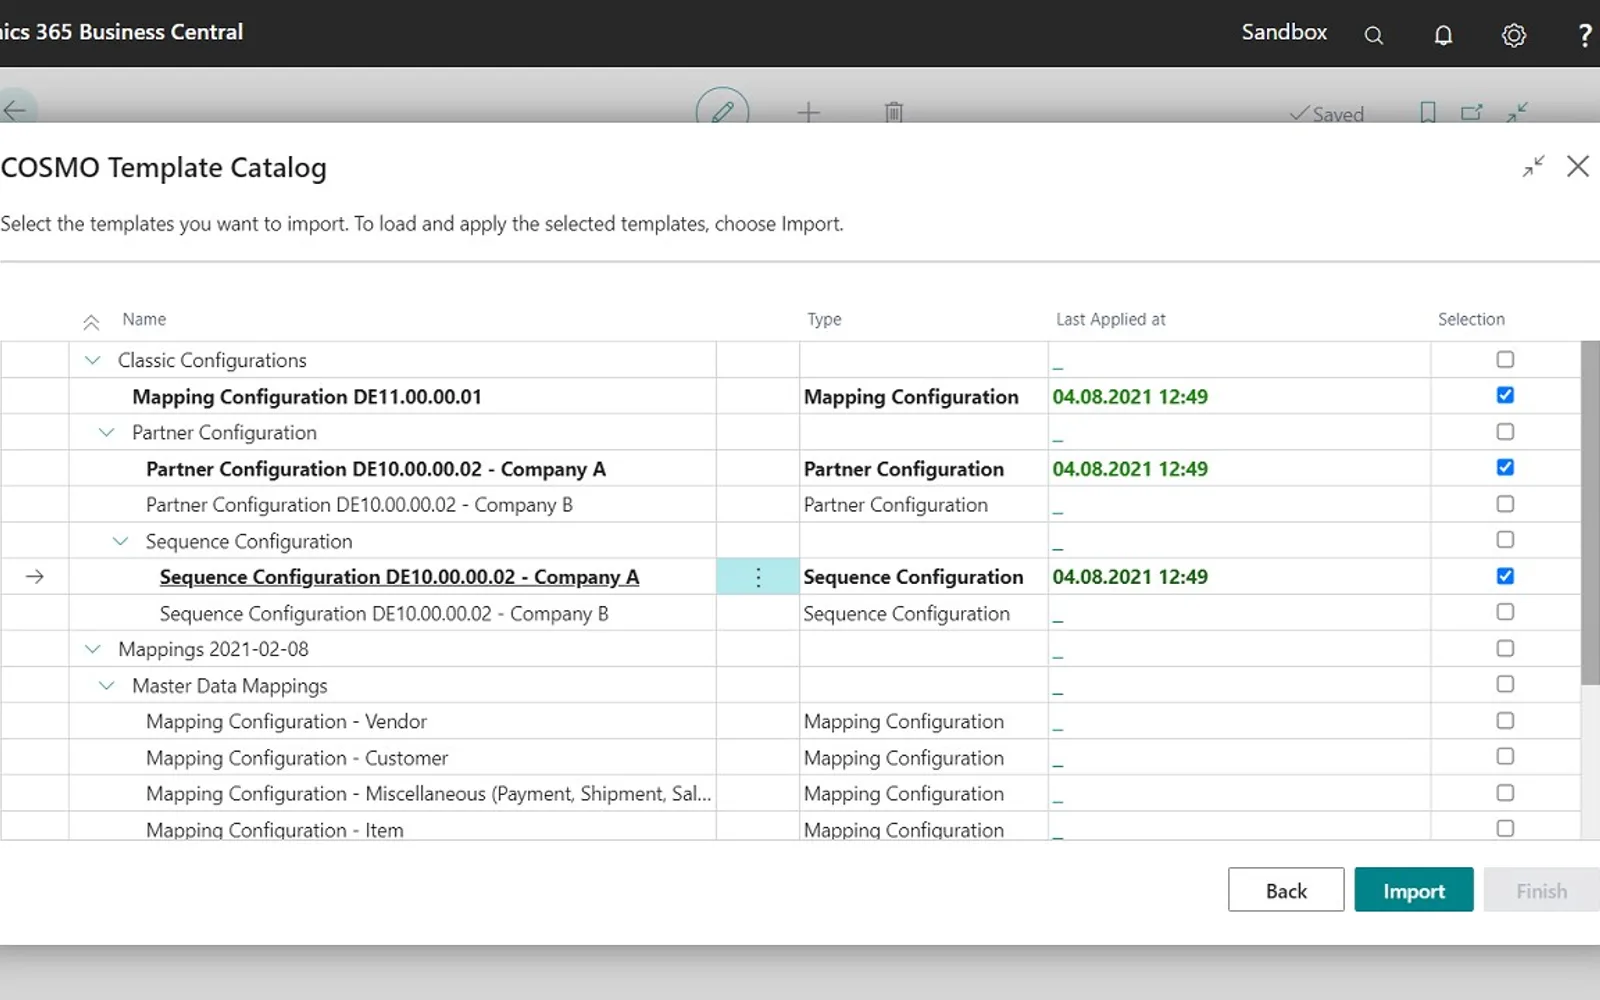Select Mapping Configuration - Miscellaneous row name
Screen dimensions: 1600x1000
click(429, 794)
